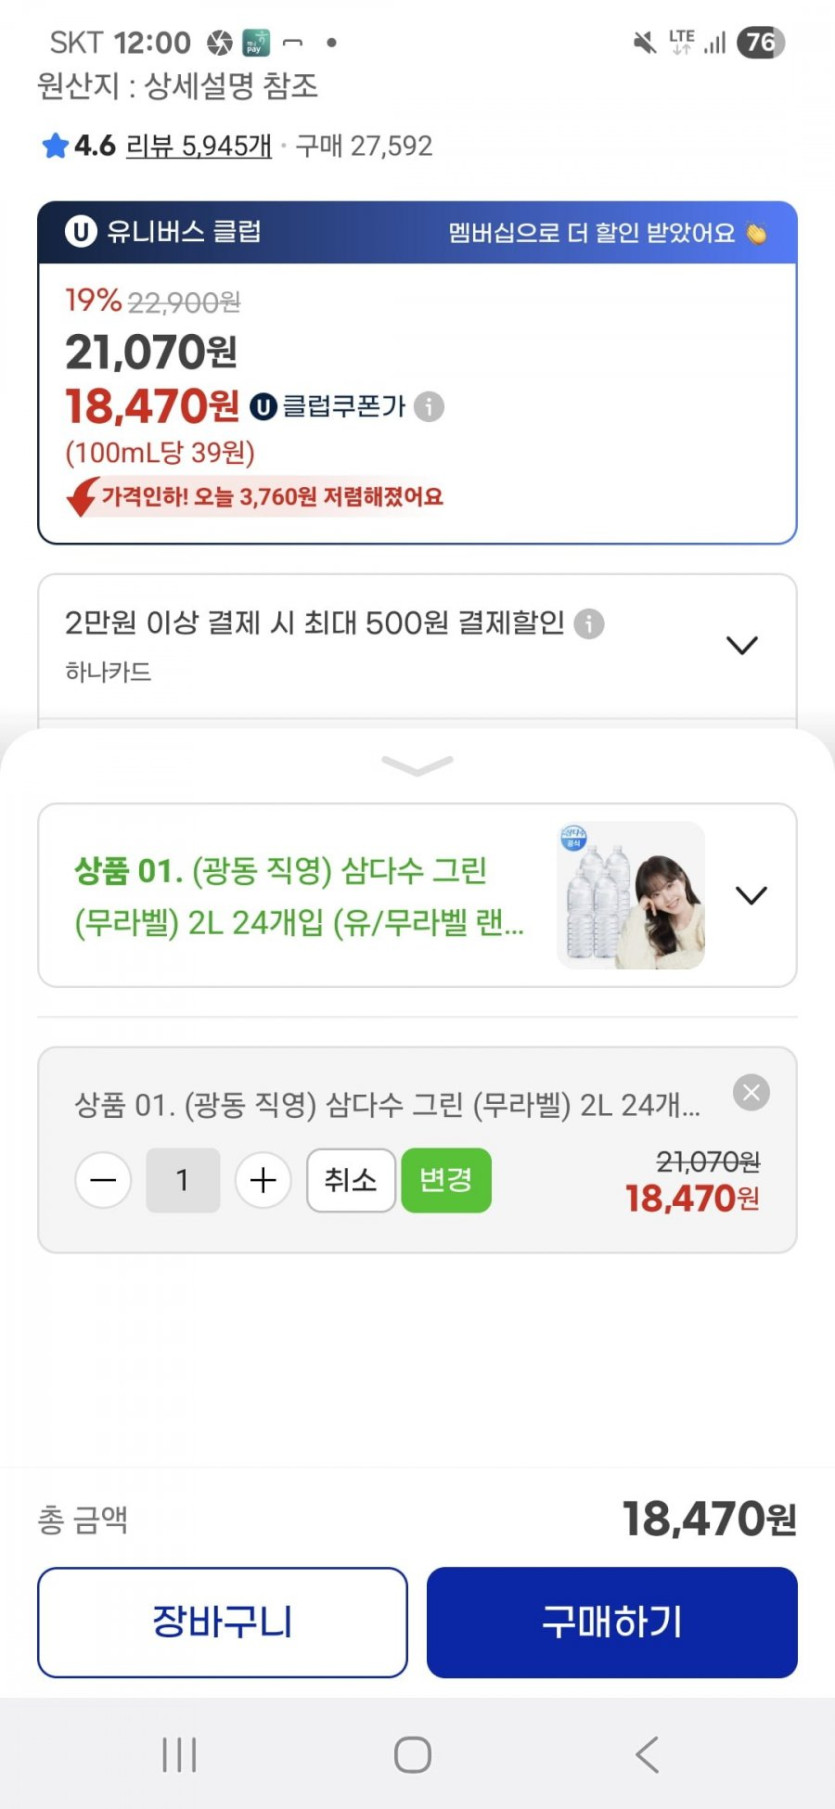Expand the Hana card payment discount details
Viewport: 835px width, 1809px height.
741,645
